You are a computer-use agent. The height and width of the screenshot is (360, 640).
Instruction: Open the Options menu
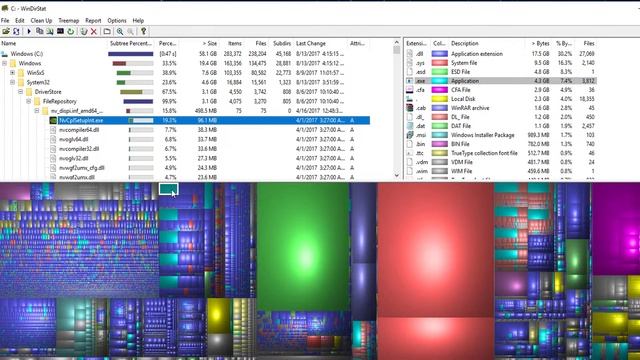[x=117, y=20]
